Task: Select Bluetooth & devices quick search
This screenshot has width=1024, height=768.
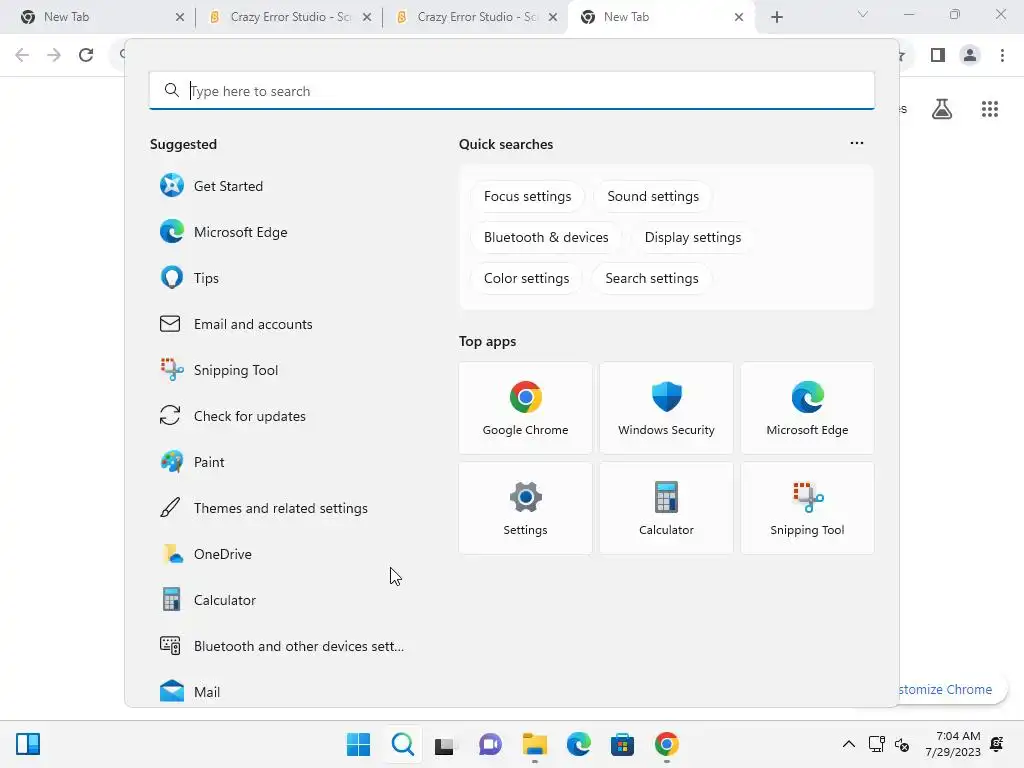Action: pos(546,238)
